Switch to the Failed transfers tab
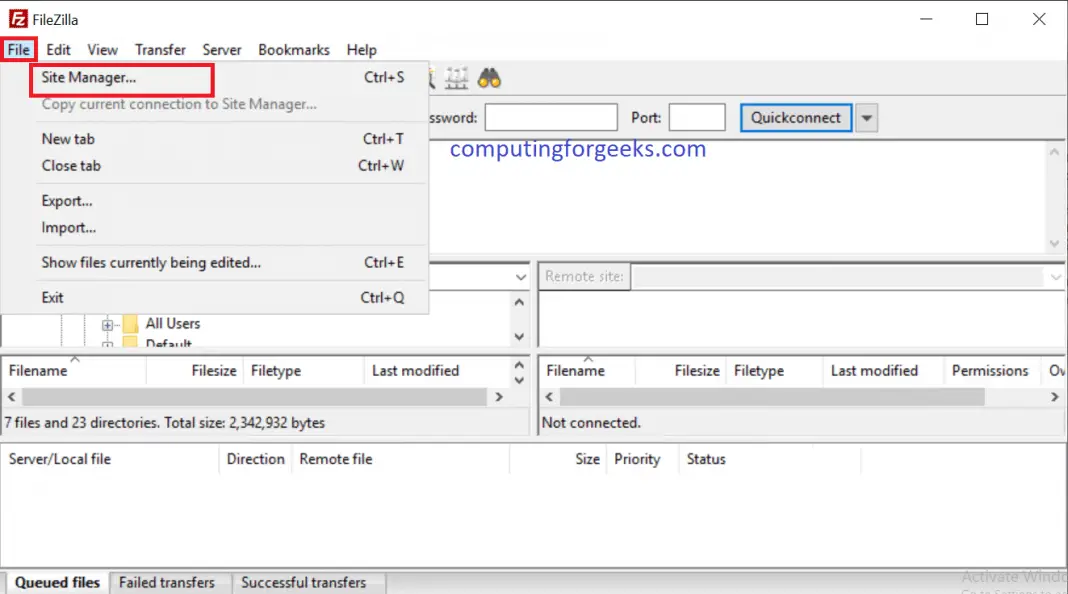Viewport: 1068px width, 594px height. 169,582
